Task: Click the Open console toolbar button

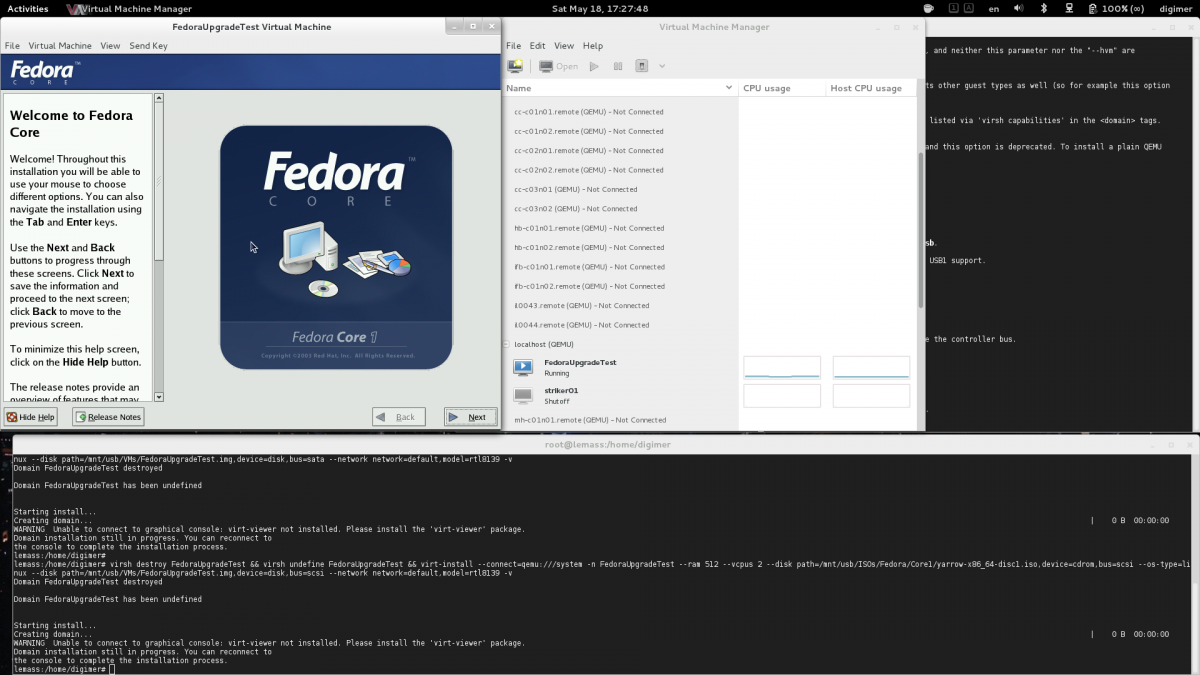Action: pyautogui.click(x=558, y=66)
